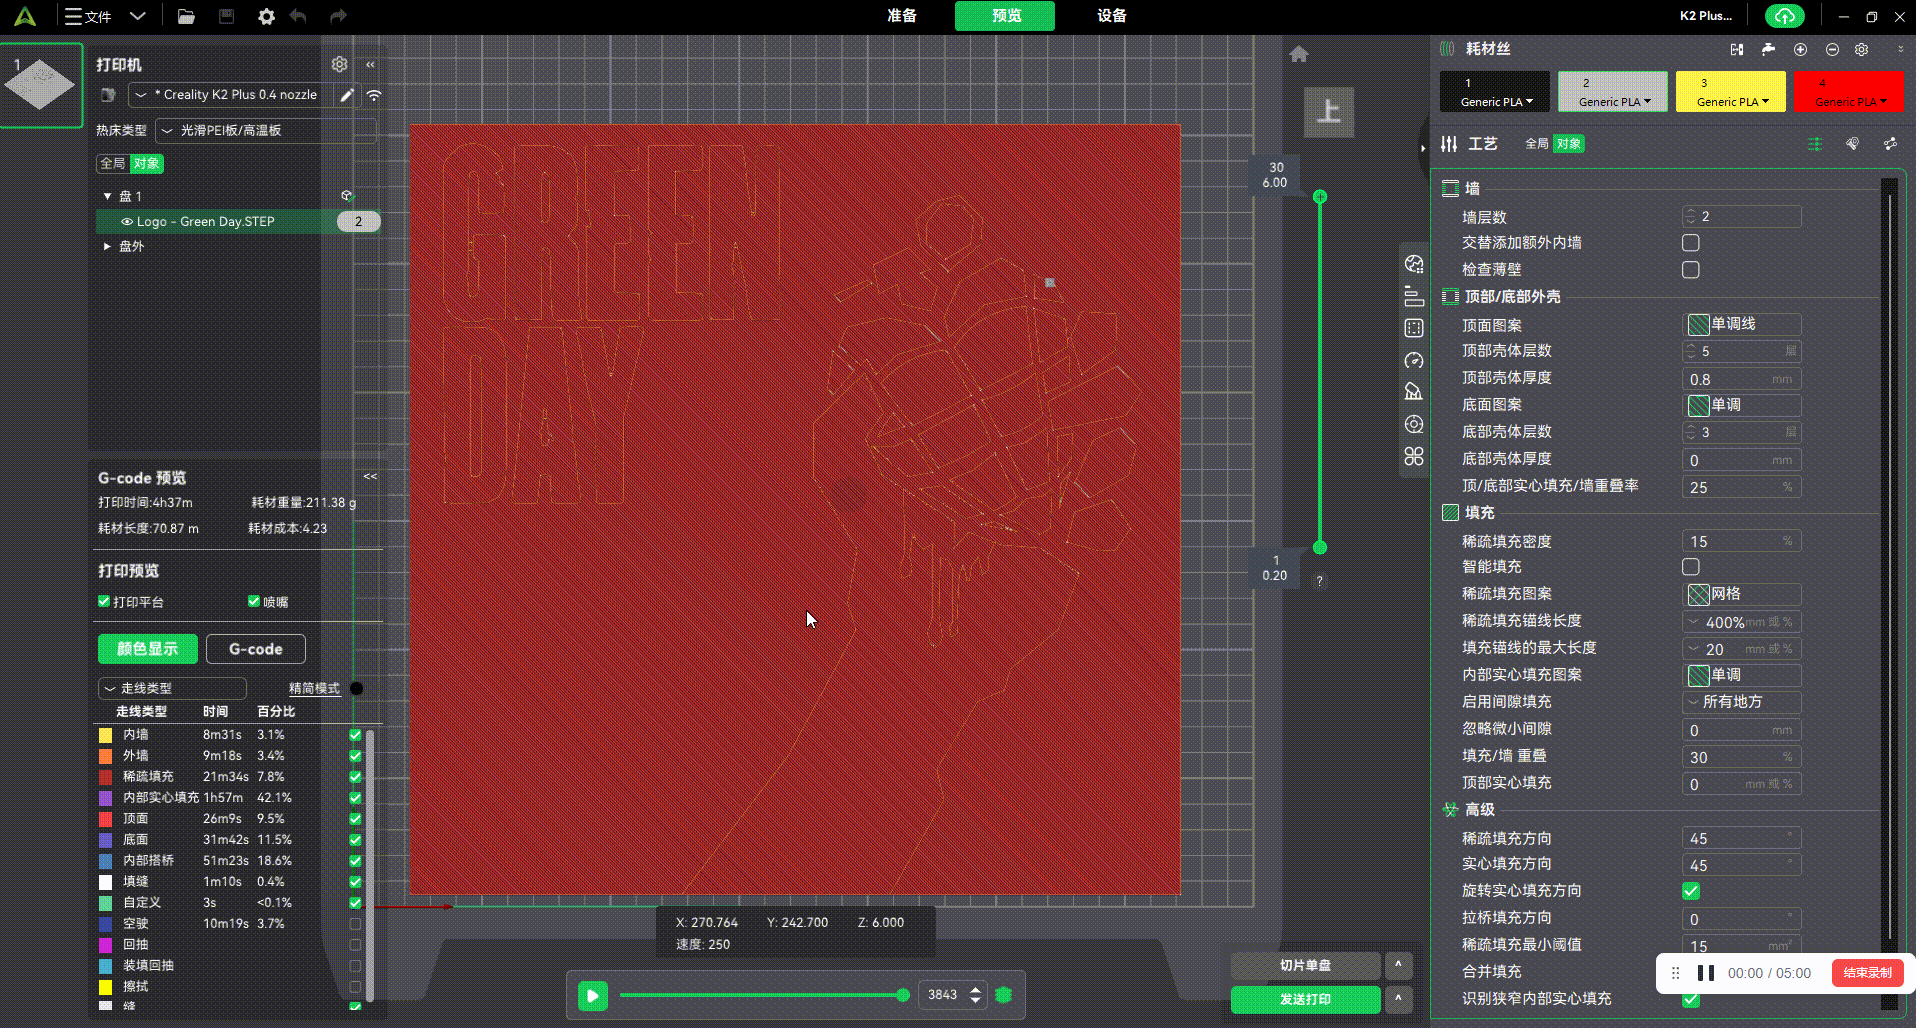This screenshot has height=1028, width=1916.
Task: Click the speedometer tool in side toolbar
Action: [x=1414, y=360]
